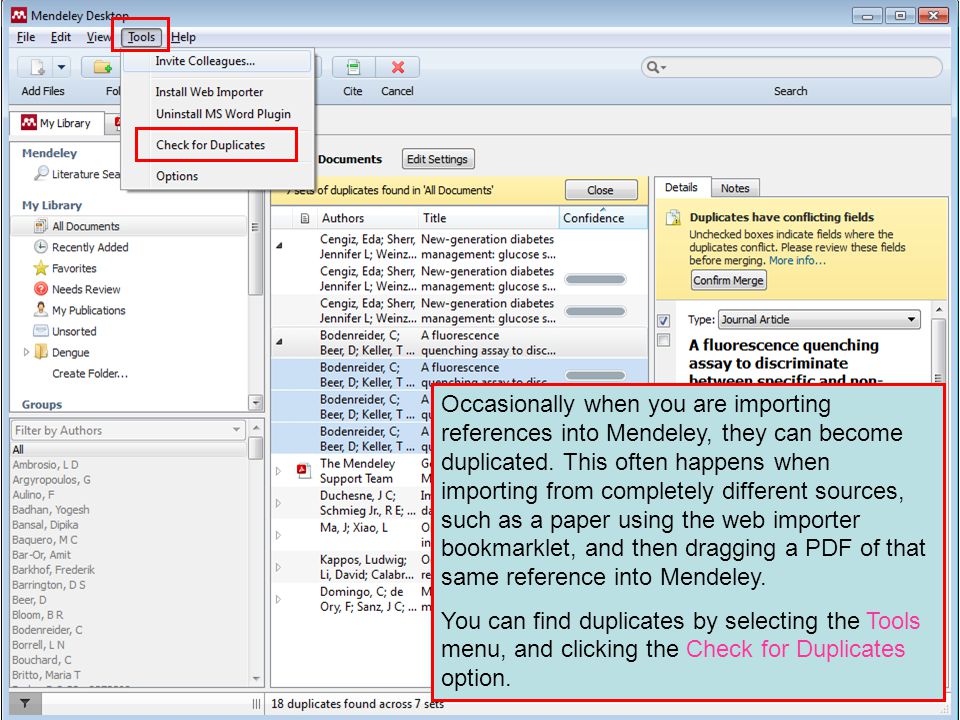Click the Unsorted folder icon
This screenshot has width=960, height=720.
[40, 331]
